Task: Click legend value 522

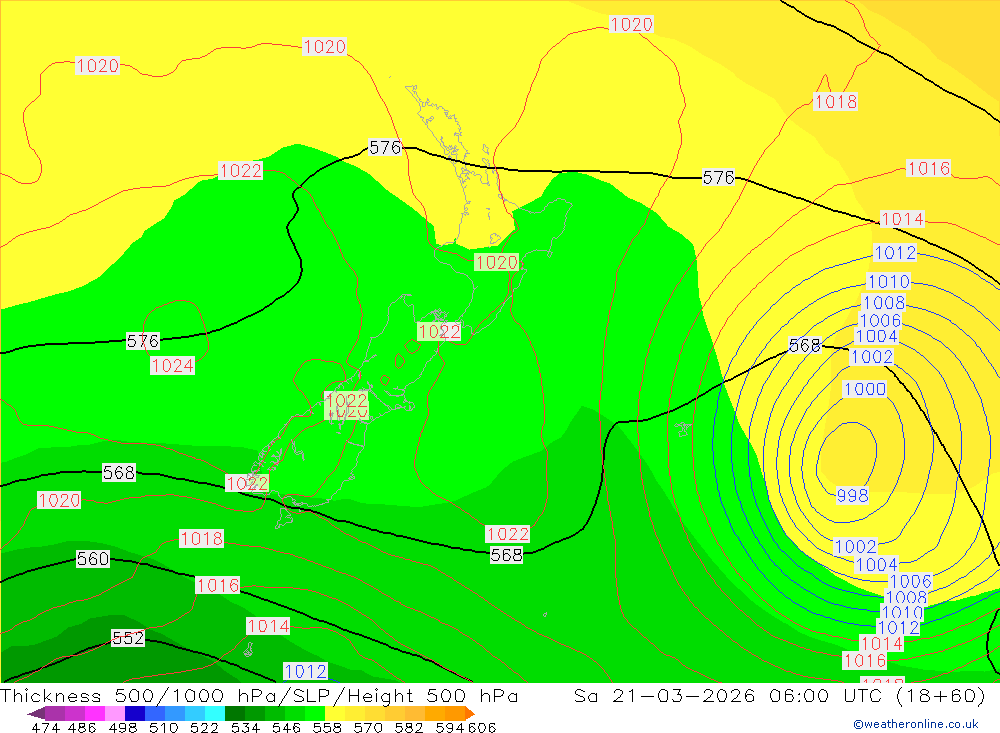Action: [204, 727]
